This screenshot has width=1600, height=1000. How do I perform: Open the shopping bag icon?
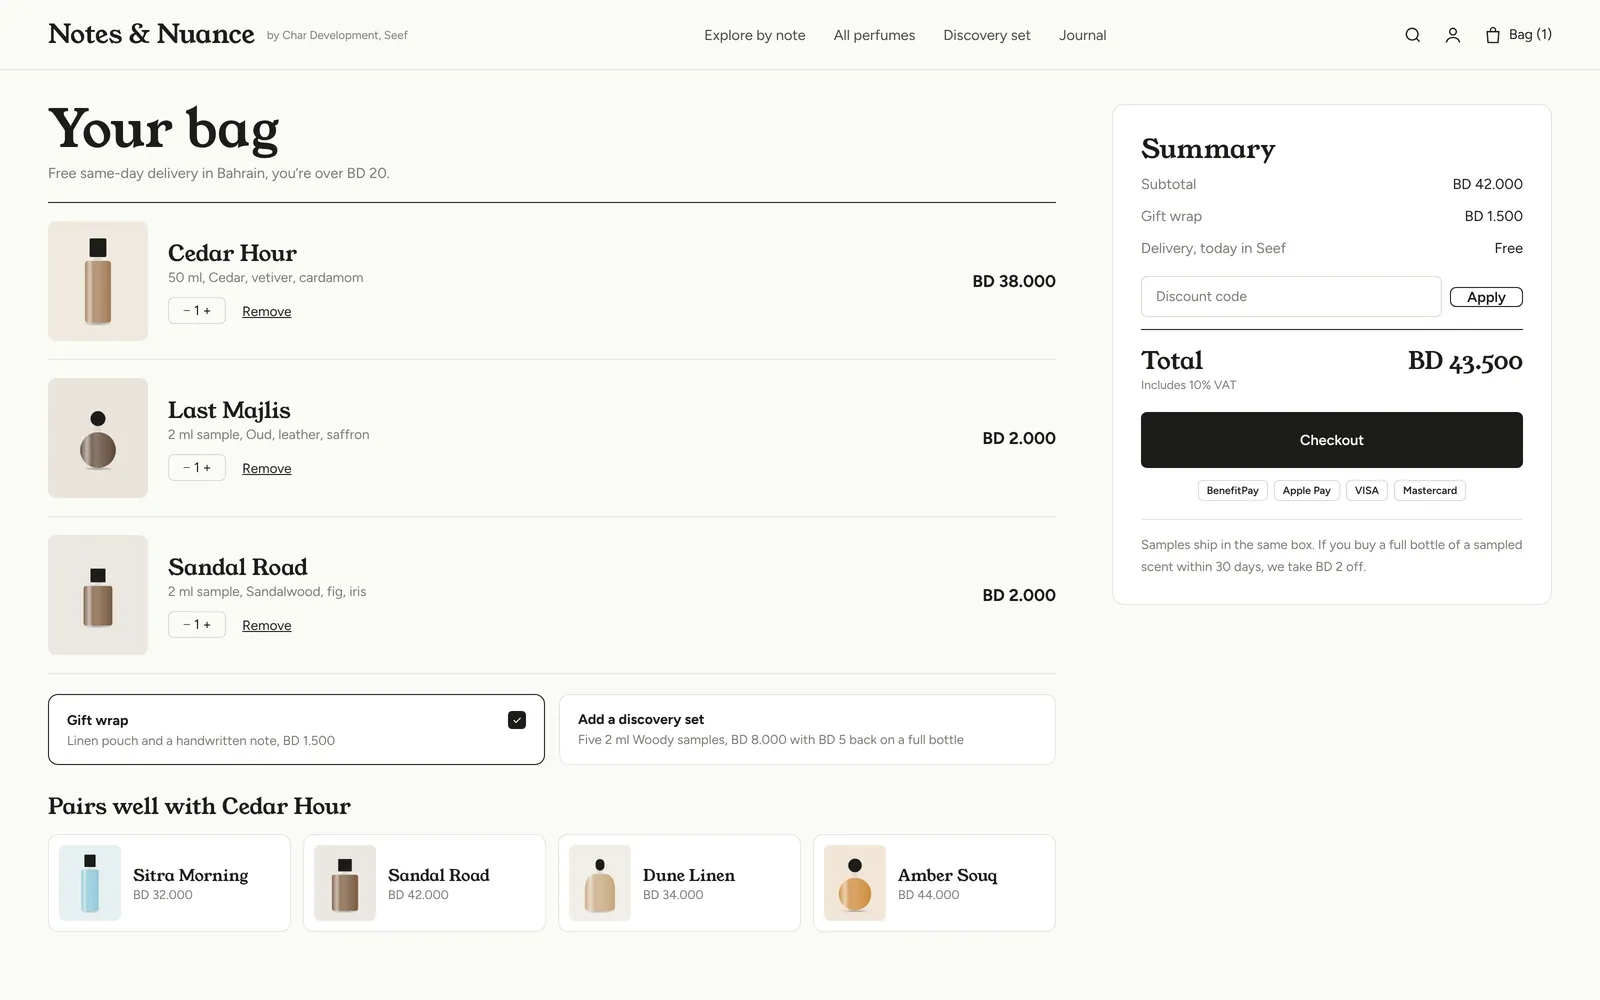pos(1493,35)
